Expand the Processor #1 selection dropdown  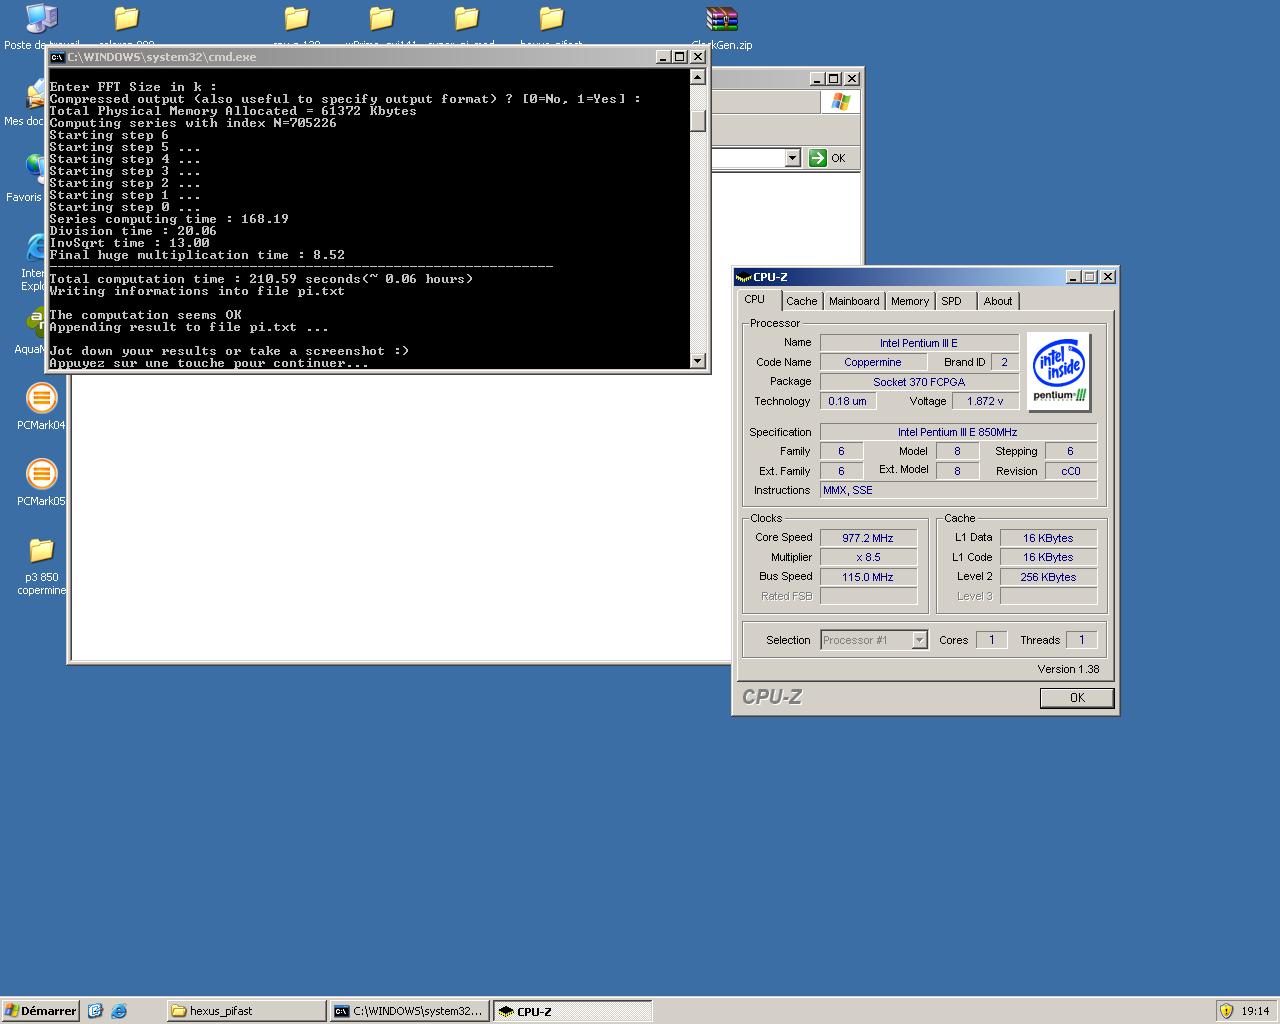919,640
